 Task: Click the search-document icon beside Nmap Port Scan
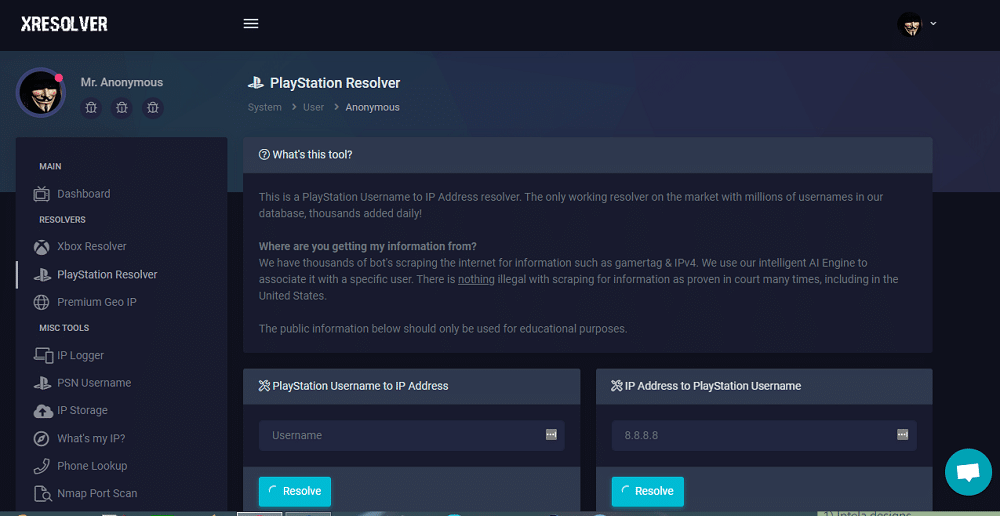tap(42, 494)
